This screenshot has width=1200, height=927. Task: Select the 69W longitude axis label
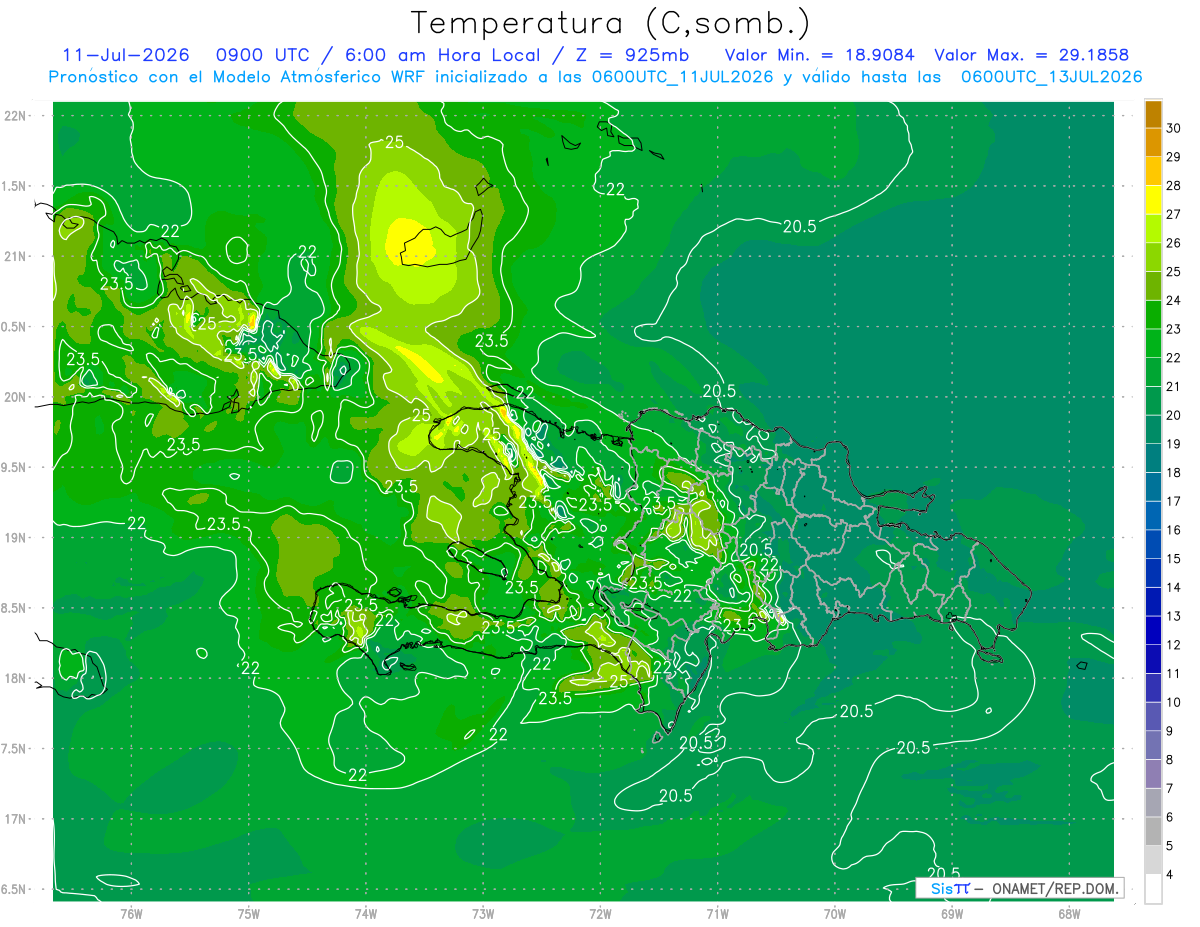pos(951,913)
